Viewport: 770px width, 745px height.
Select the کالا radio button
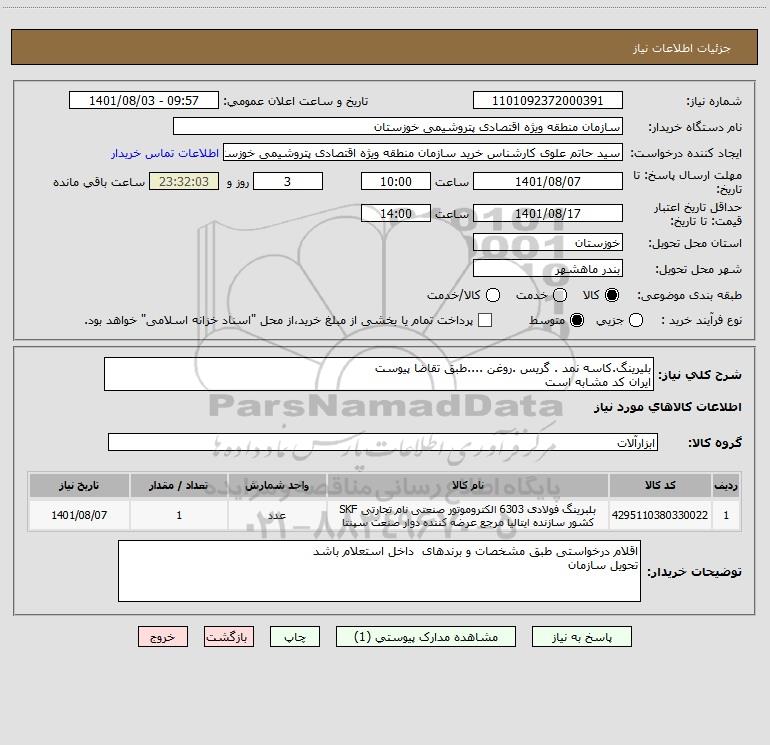612,295
